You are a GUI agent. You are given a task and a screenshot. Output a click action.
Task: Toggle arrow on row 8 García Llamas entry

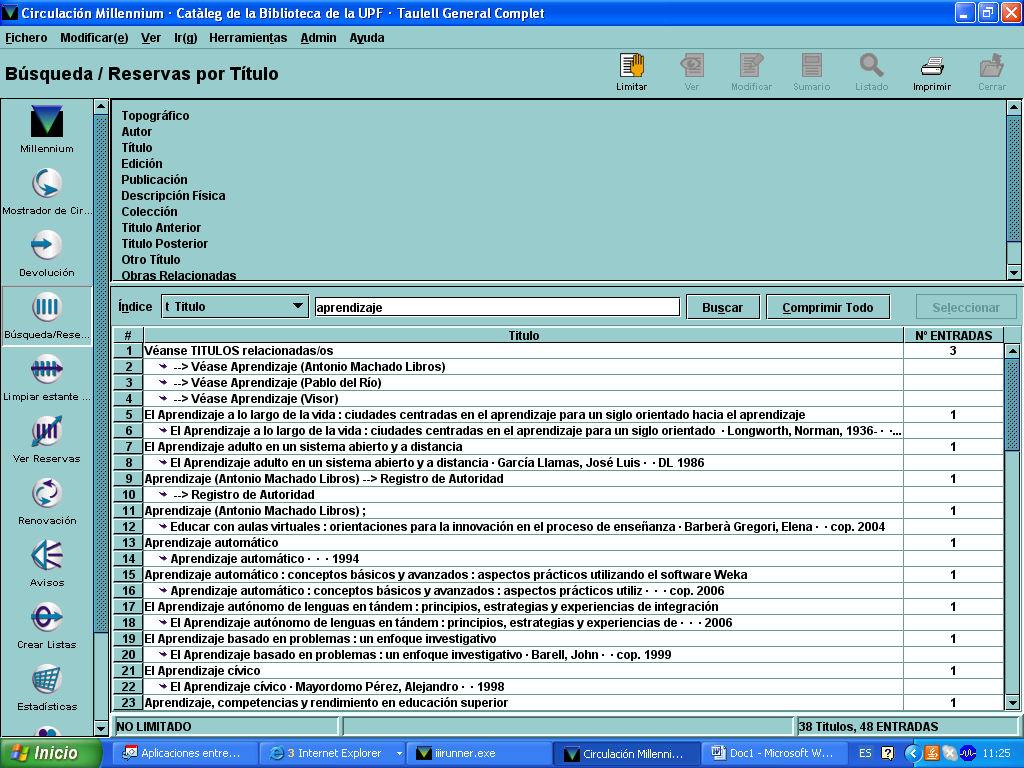(x=163, y=462)
